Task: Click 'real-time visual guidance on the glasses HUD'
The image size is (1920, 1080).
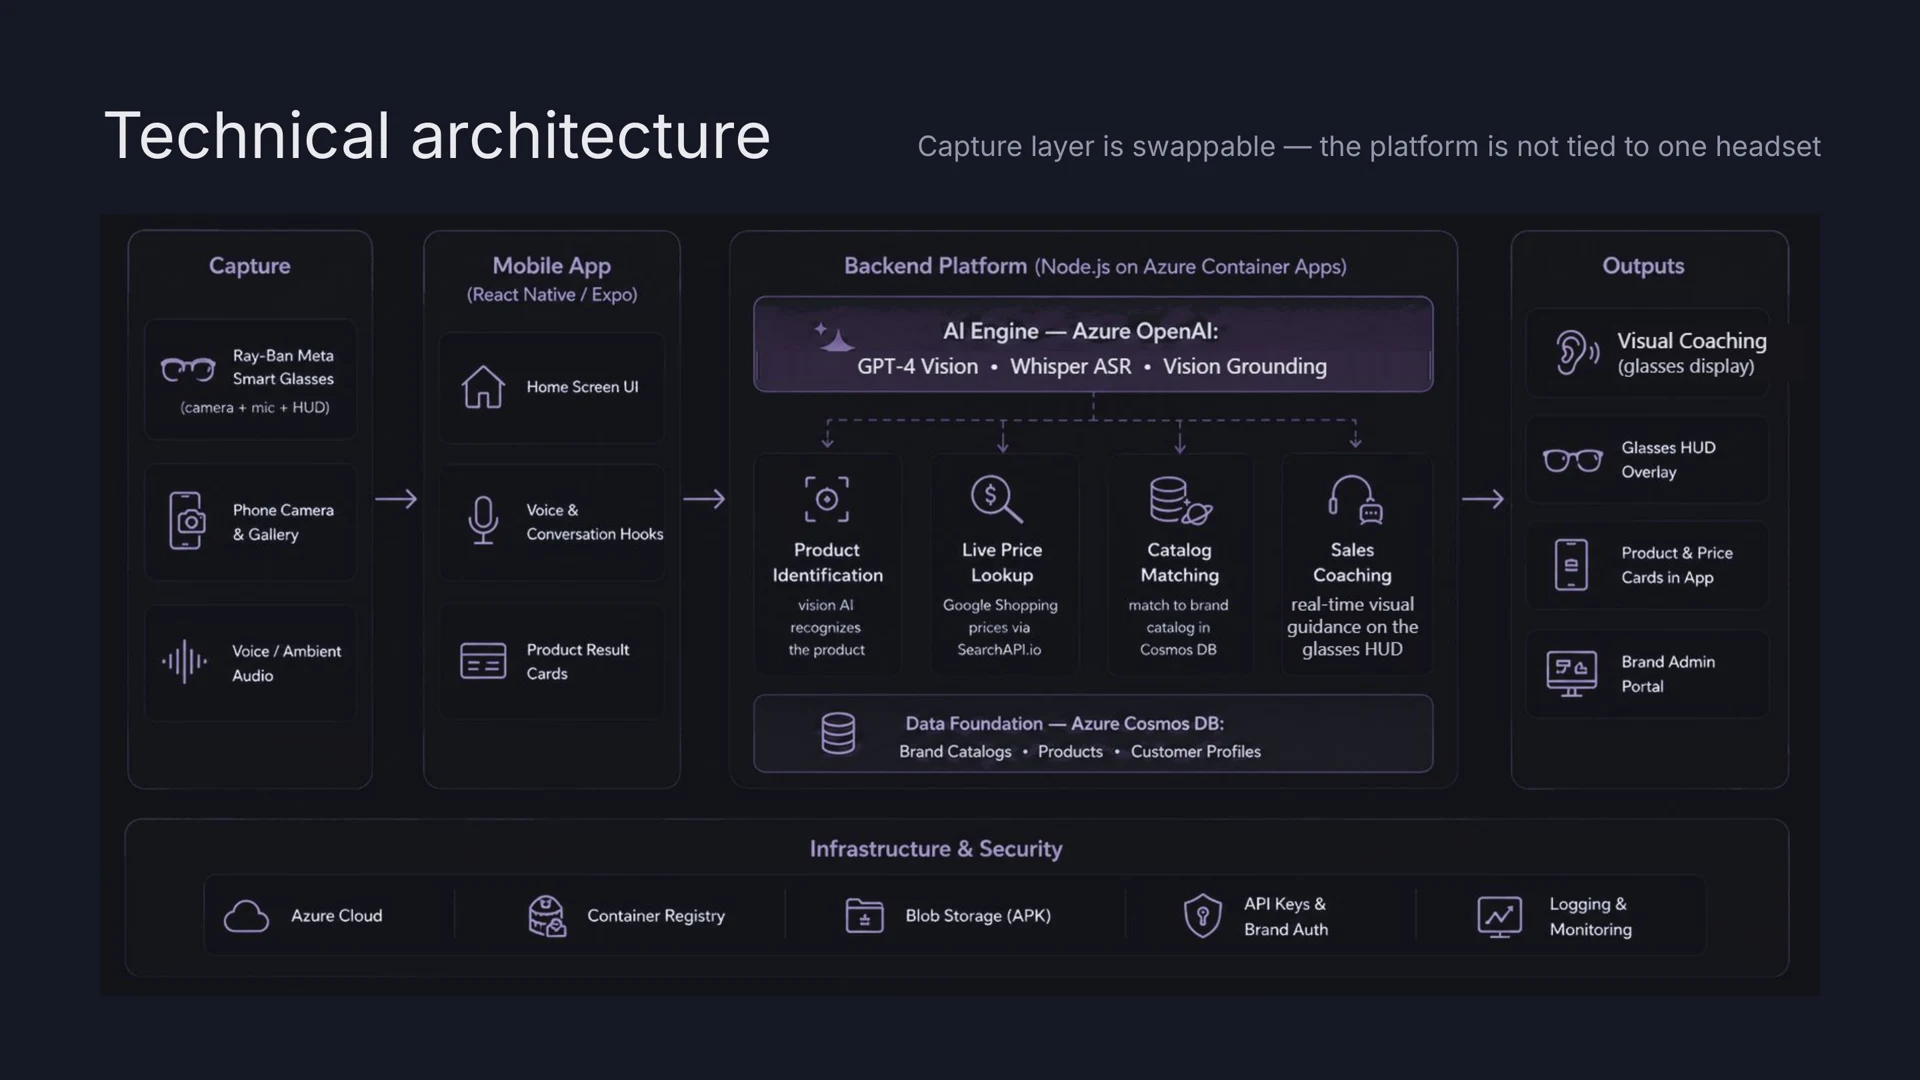Action: tap(1352, 627)
